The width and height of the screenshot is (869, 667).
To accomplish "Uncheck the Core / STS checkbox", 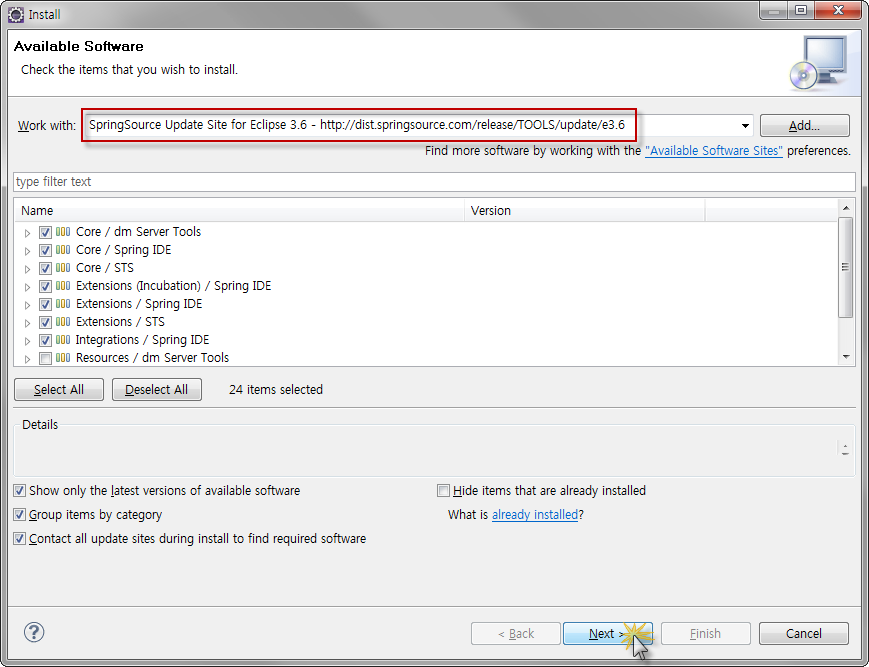I will pos(45,268).
